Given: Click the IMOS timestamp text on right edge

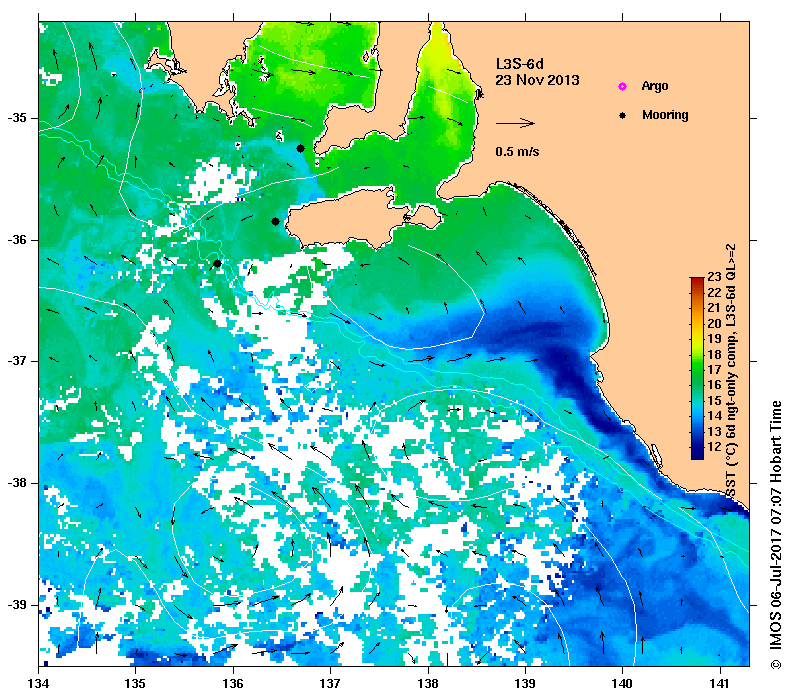Looking at the screenshot, I should coord(775,535).
